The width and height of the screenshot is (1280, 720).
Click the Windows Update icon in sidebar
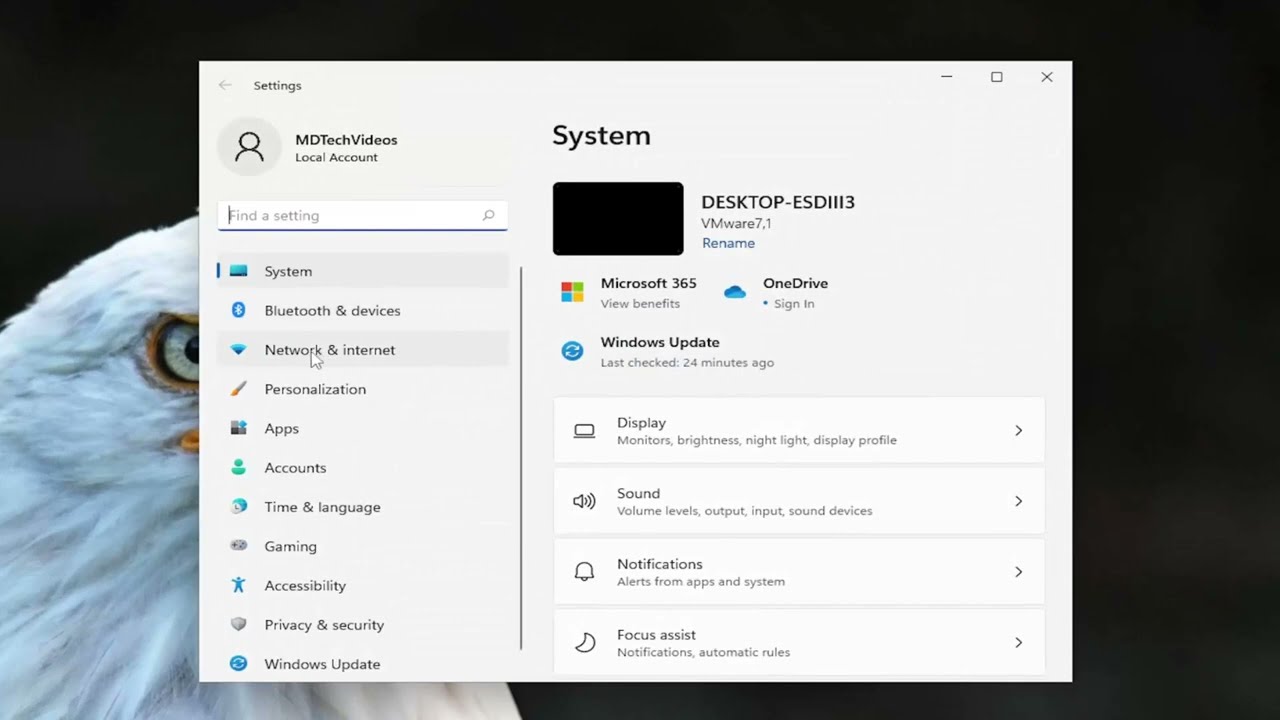tap(238, 664)
